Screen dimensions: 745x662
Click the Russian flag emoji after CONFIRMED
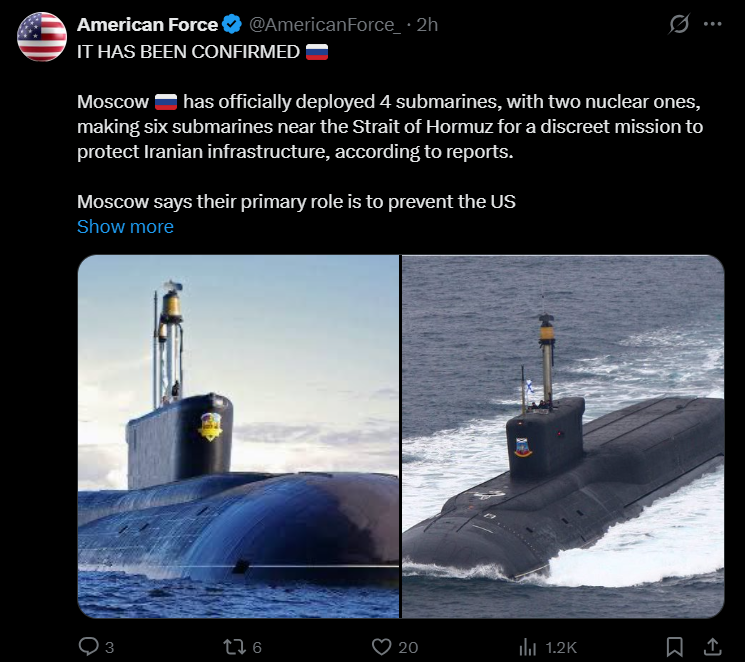tap(317, 51)
